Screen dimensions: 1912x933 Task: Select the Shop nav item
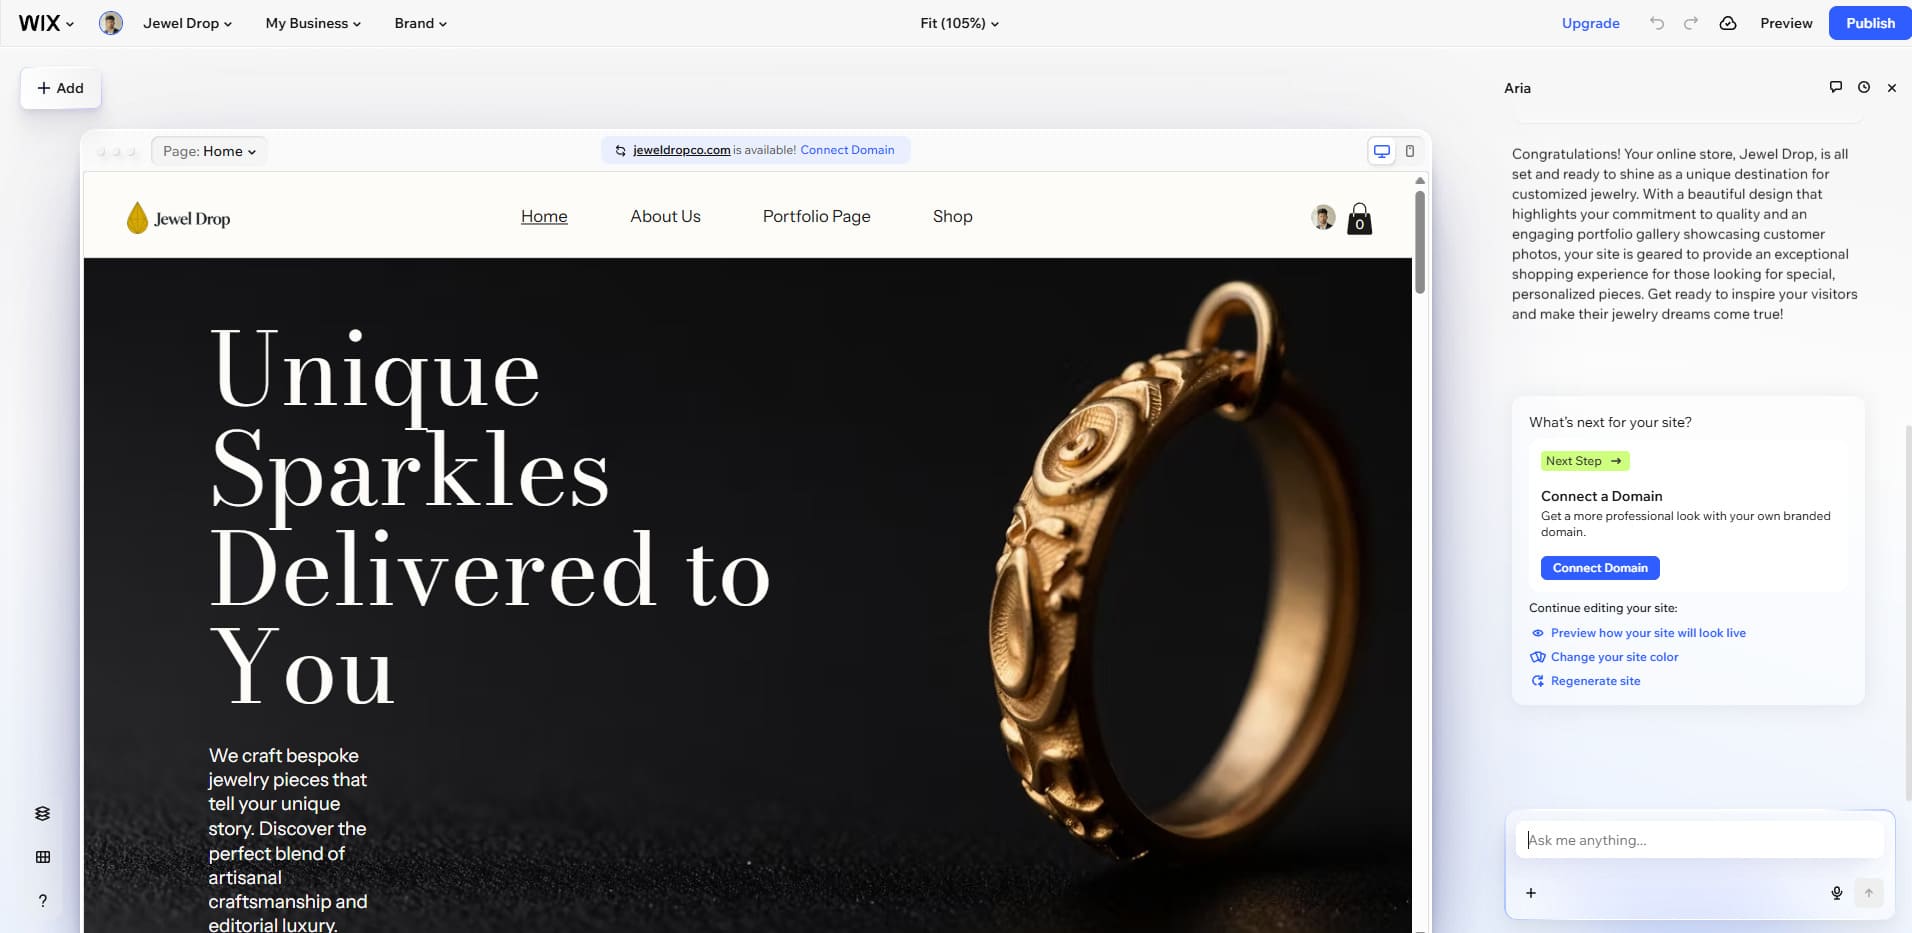click(x=952, y=216)
